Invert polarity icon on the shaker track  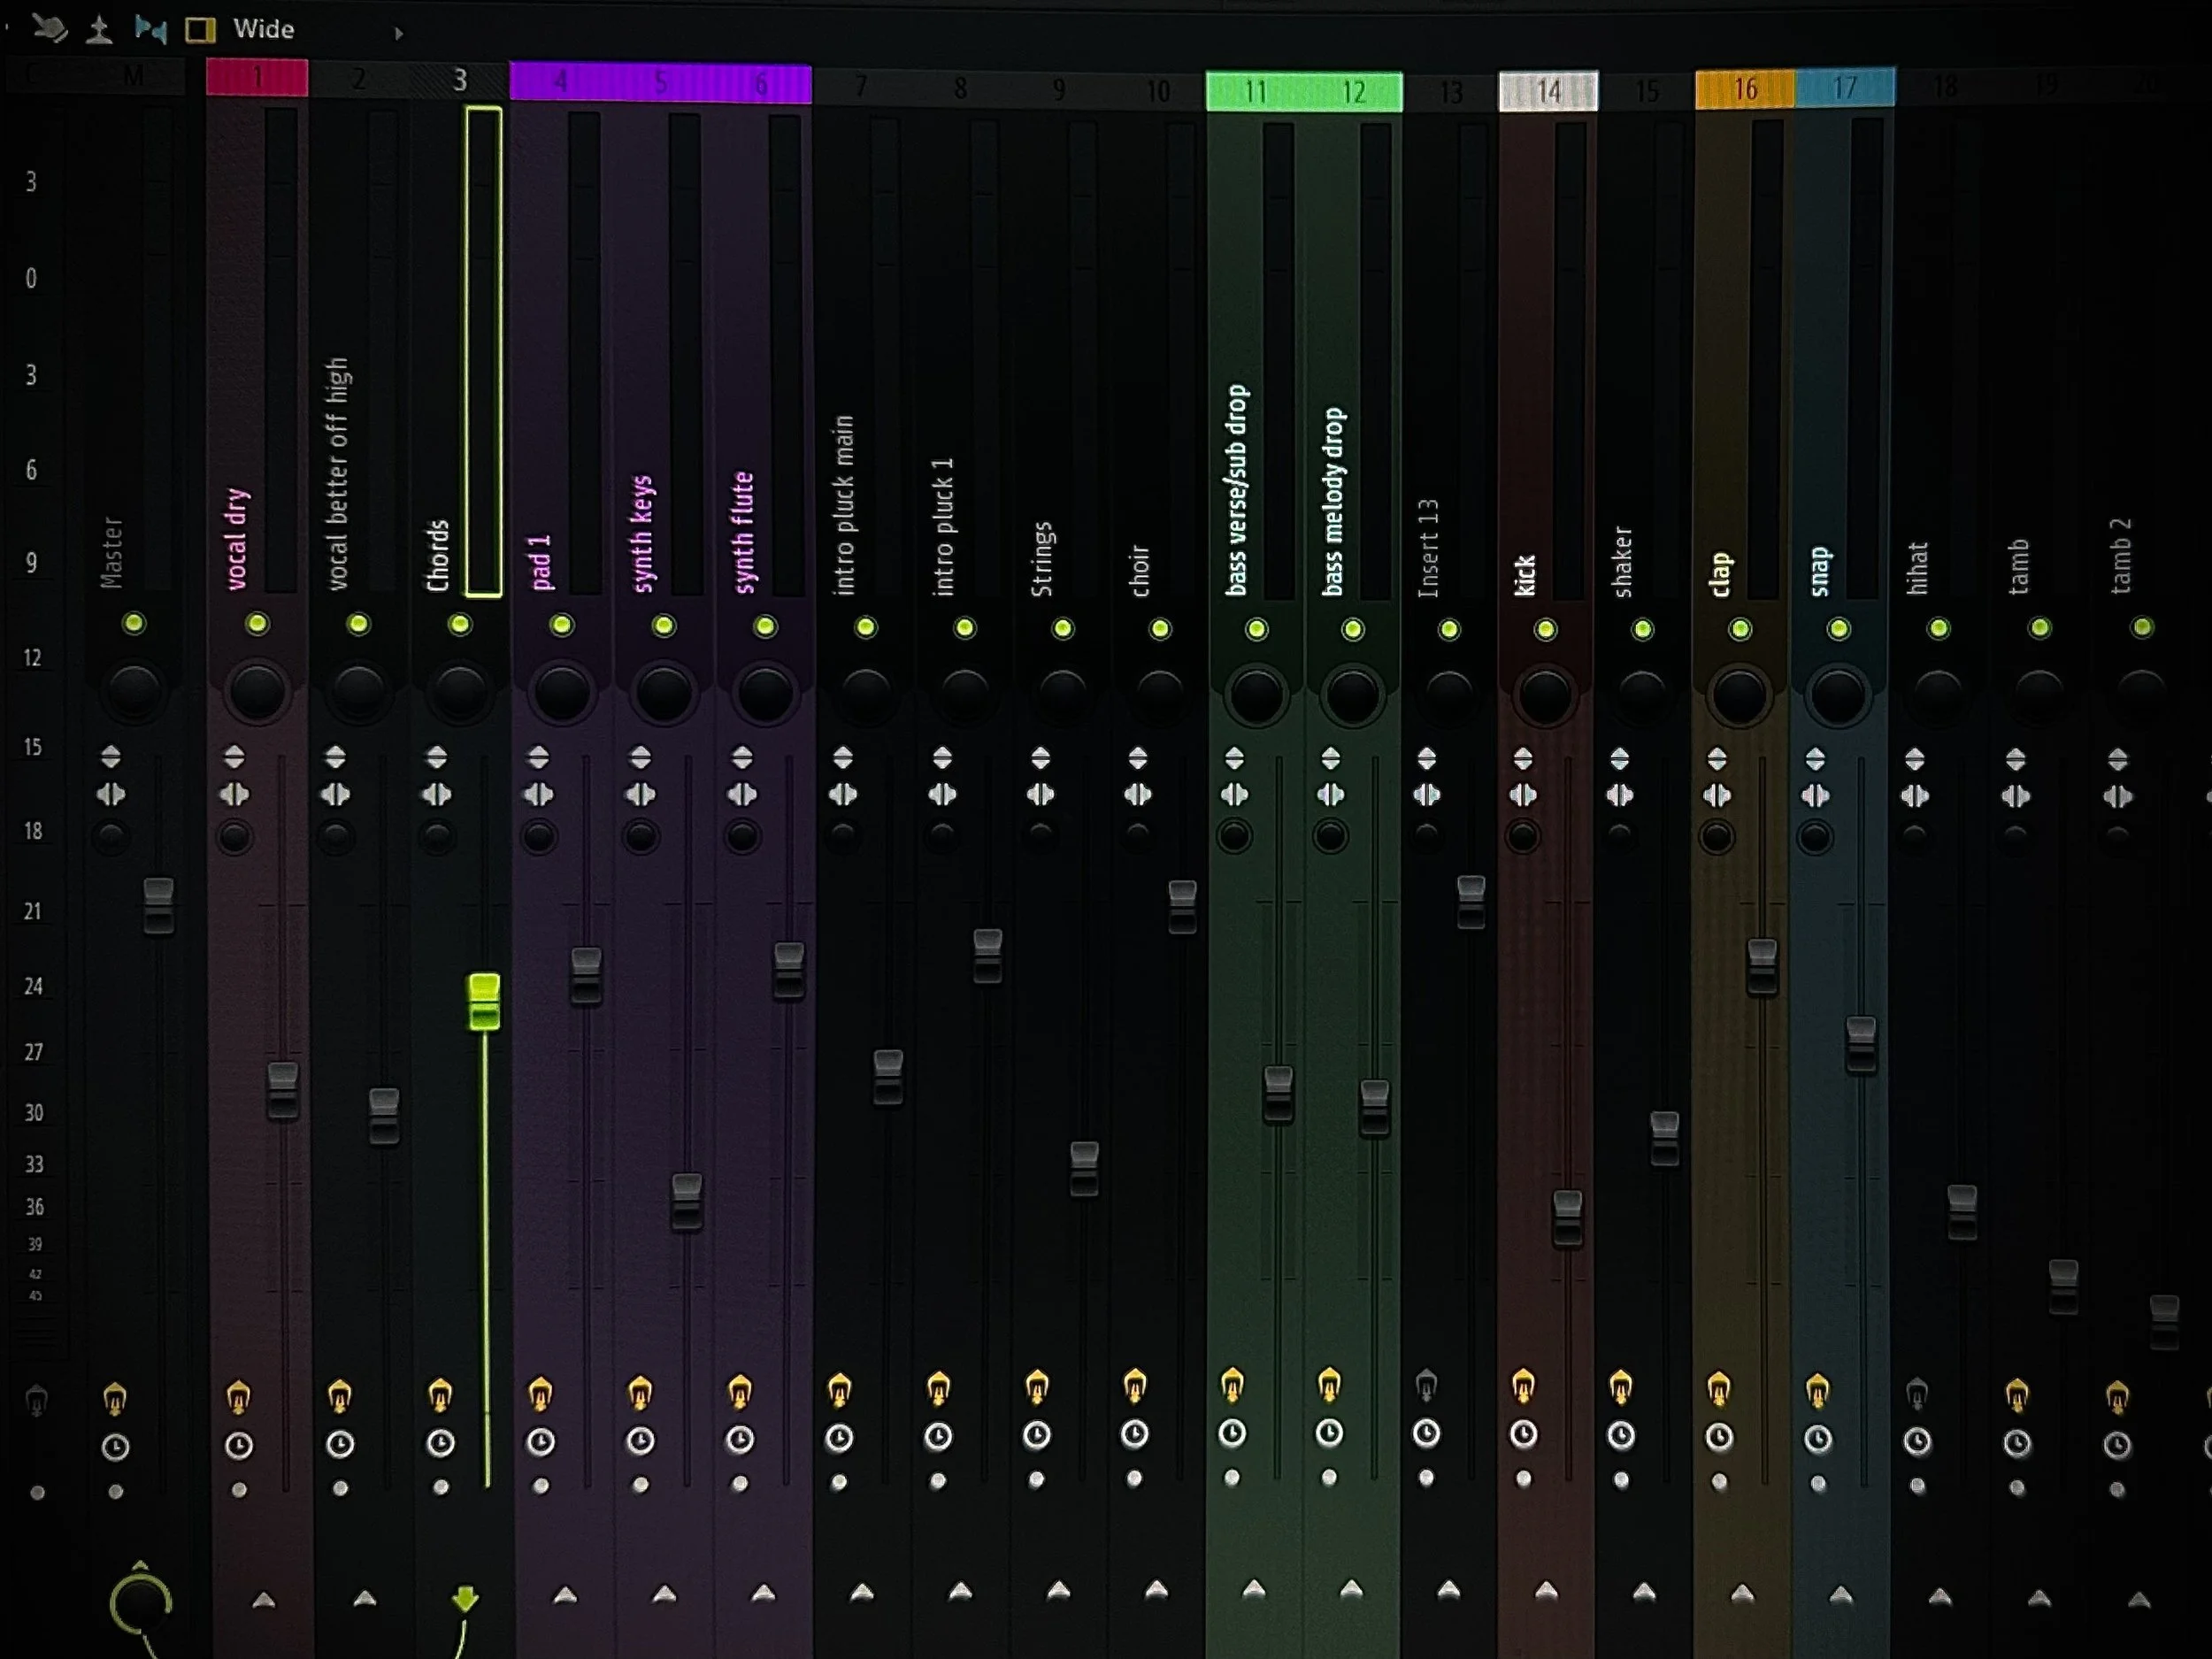click(1619, 758)
